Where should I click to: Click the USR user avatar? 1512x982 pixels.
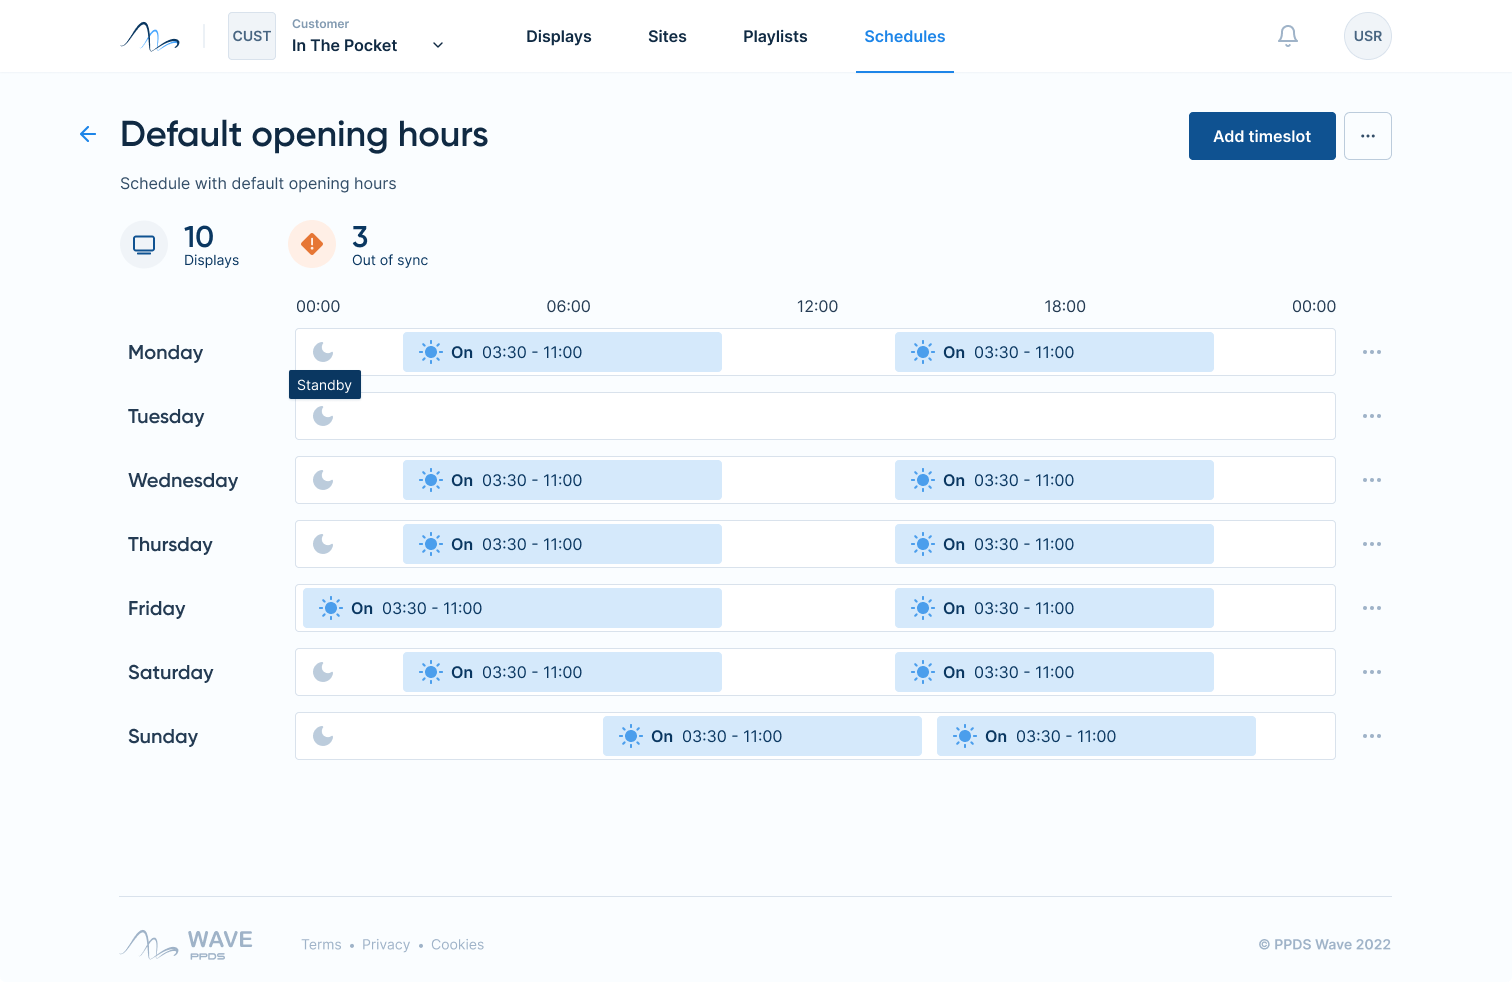(x=1367, y=35)
